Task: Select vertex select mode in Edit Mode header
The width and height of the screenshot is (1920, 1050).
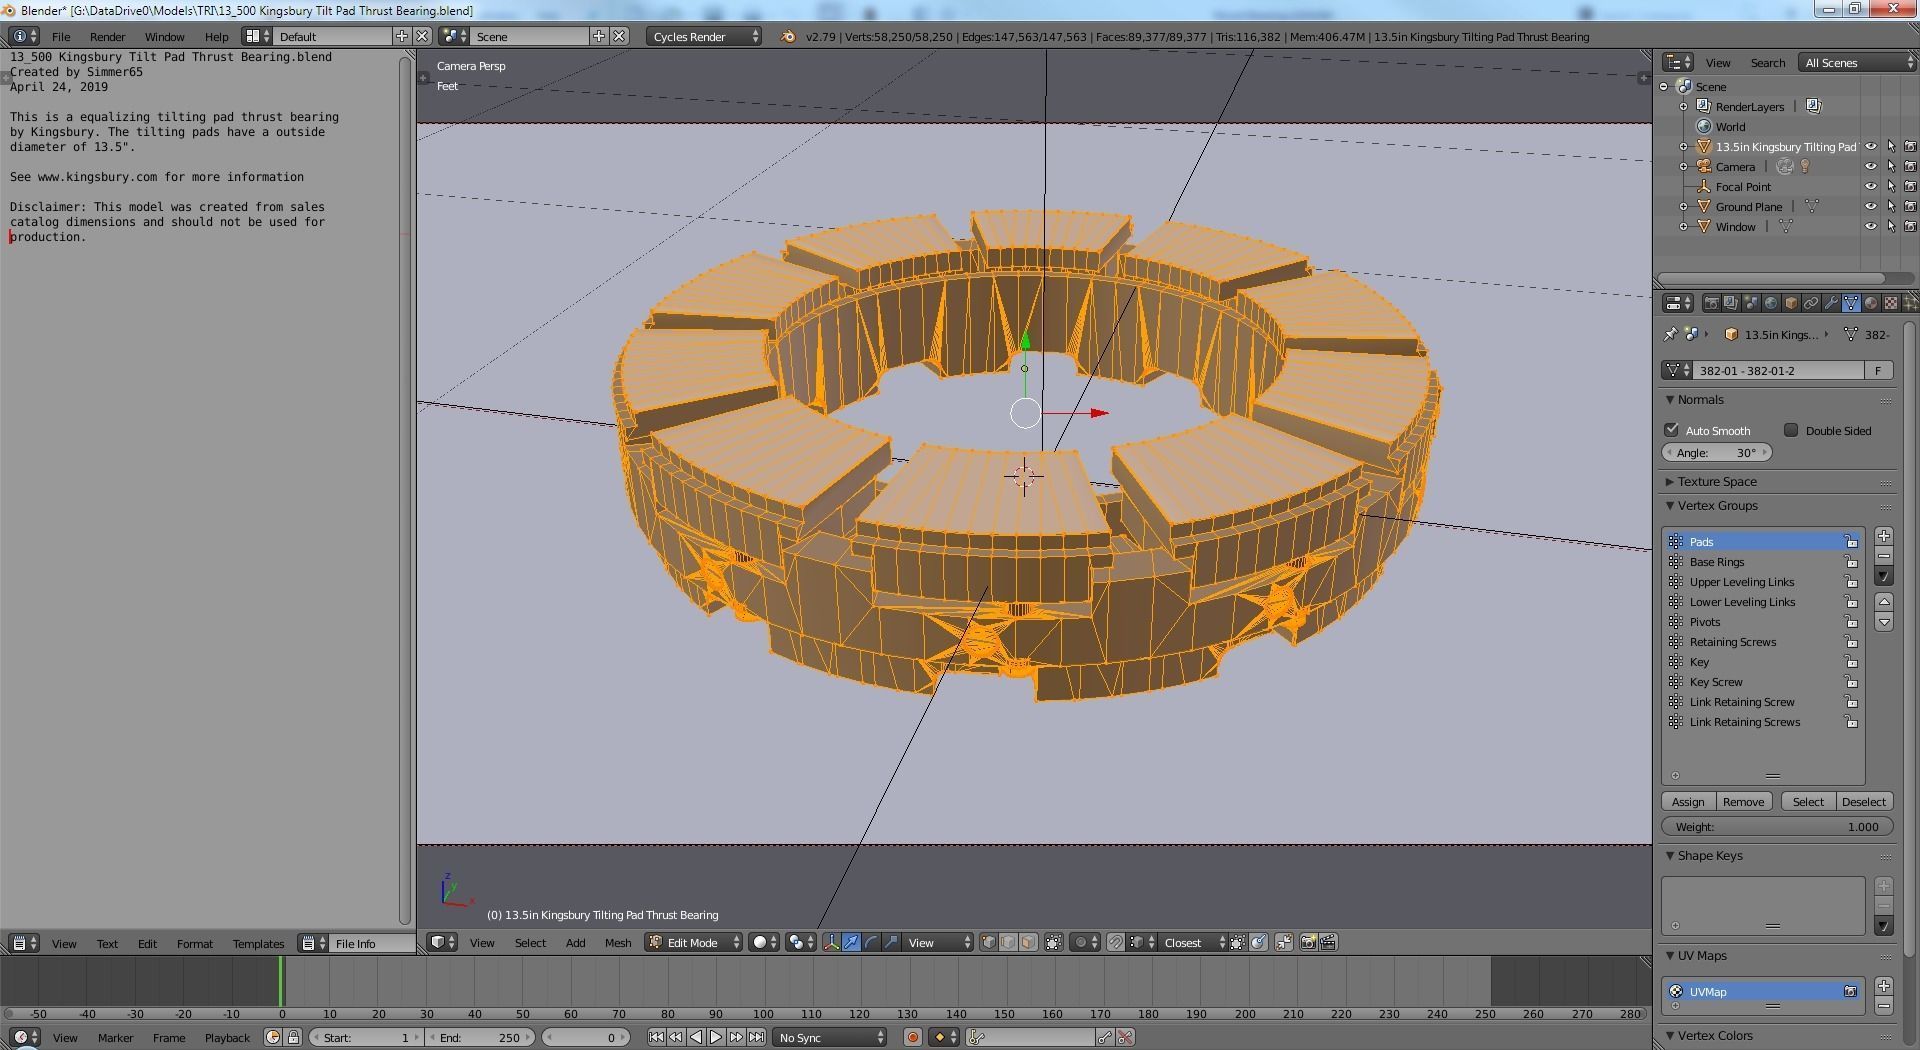Action: (989, 942)
